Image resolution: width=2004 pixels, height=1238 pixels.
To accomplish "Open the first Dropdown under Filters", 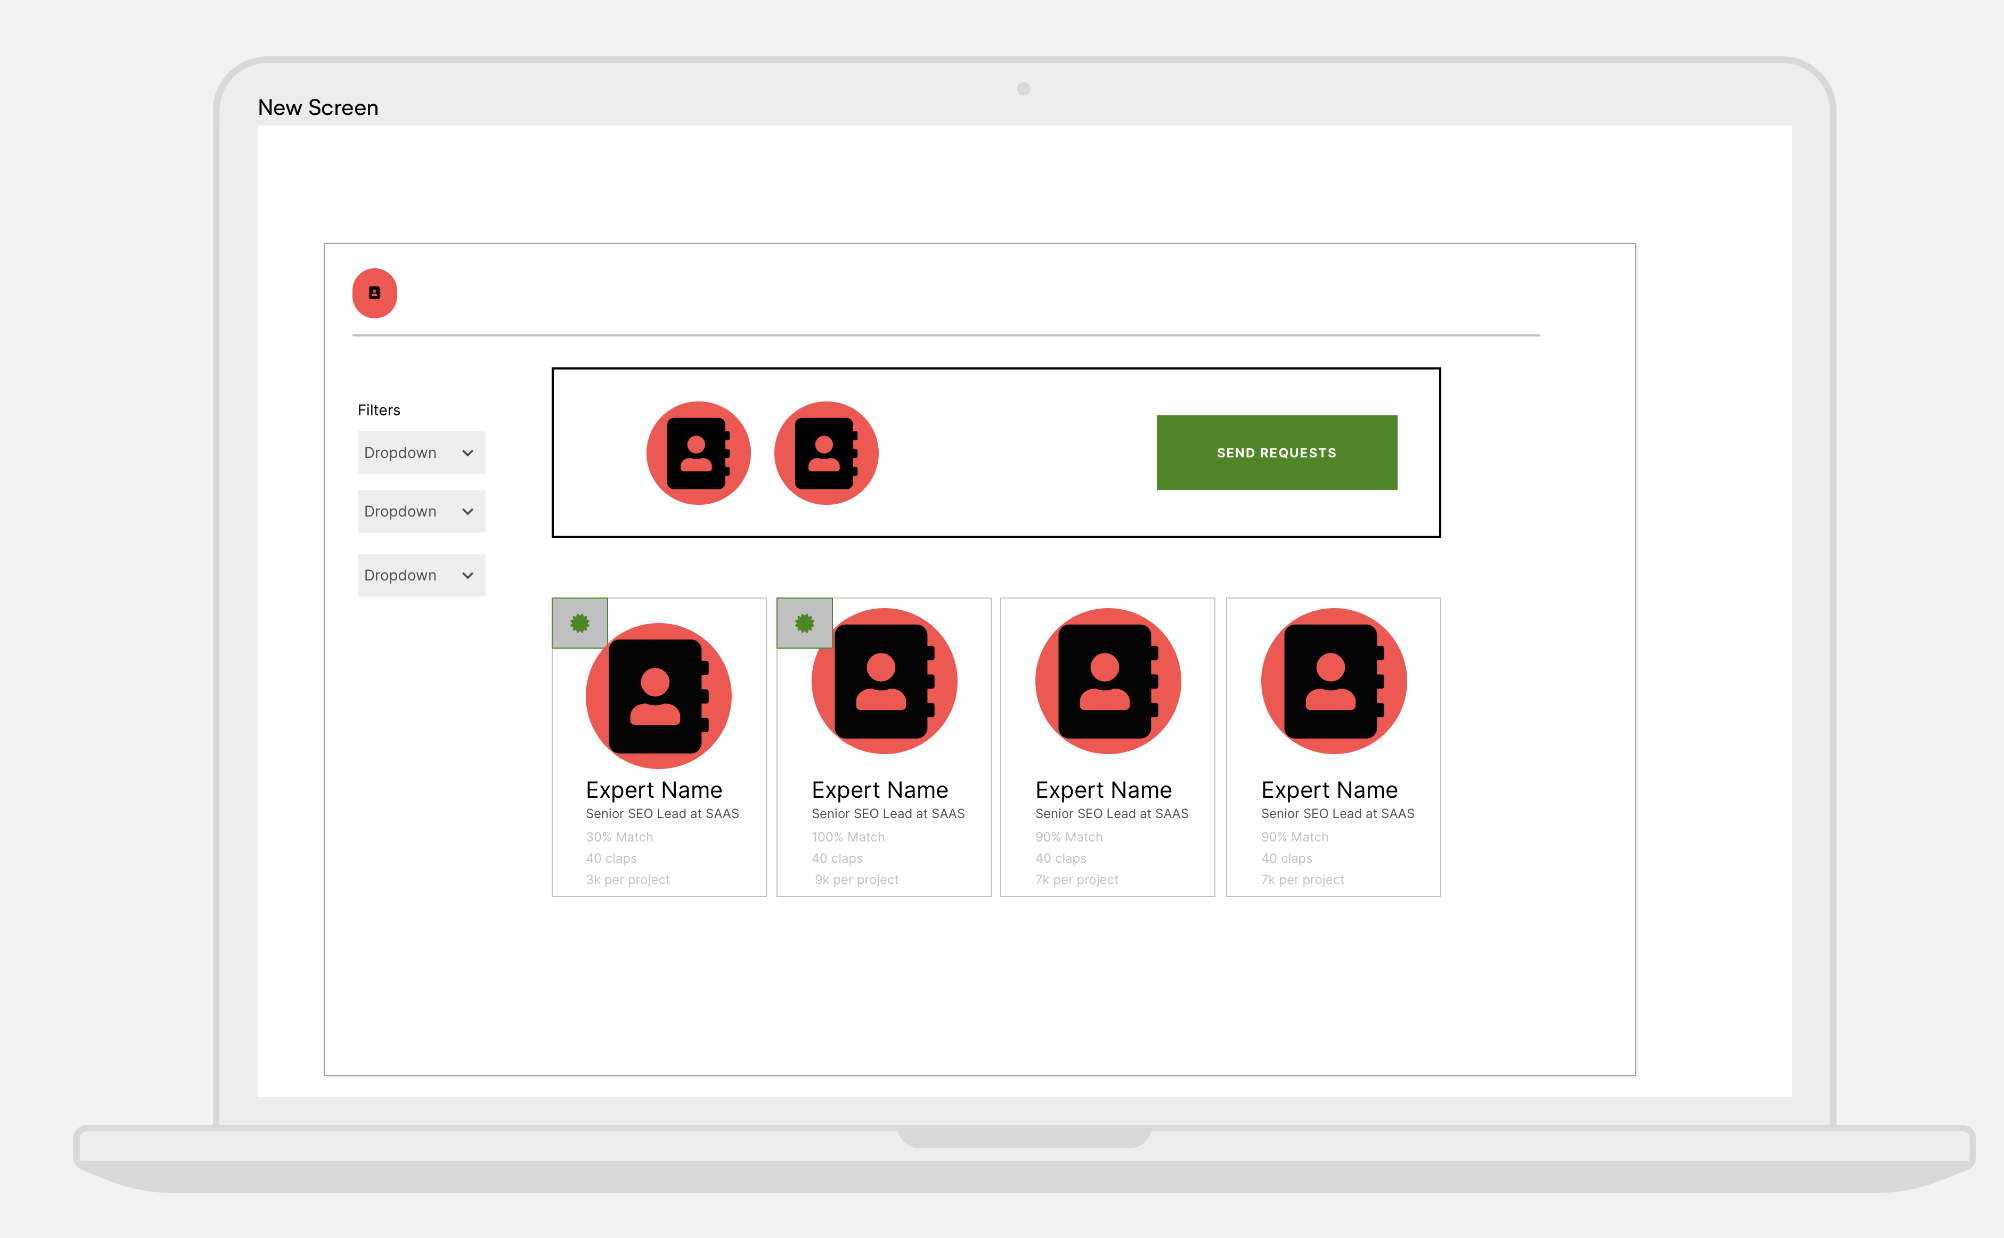I will [x=421, y=452].
